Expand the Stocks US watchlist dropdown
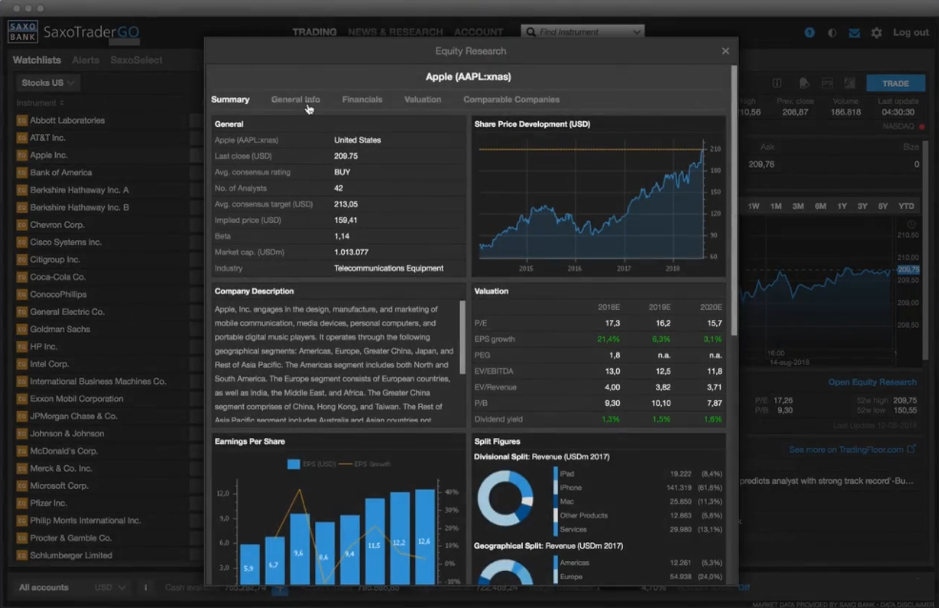This screenshot has width=939, height=608. click(47, 83)
